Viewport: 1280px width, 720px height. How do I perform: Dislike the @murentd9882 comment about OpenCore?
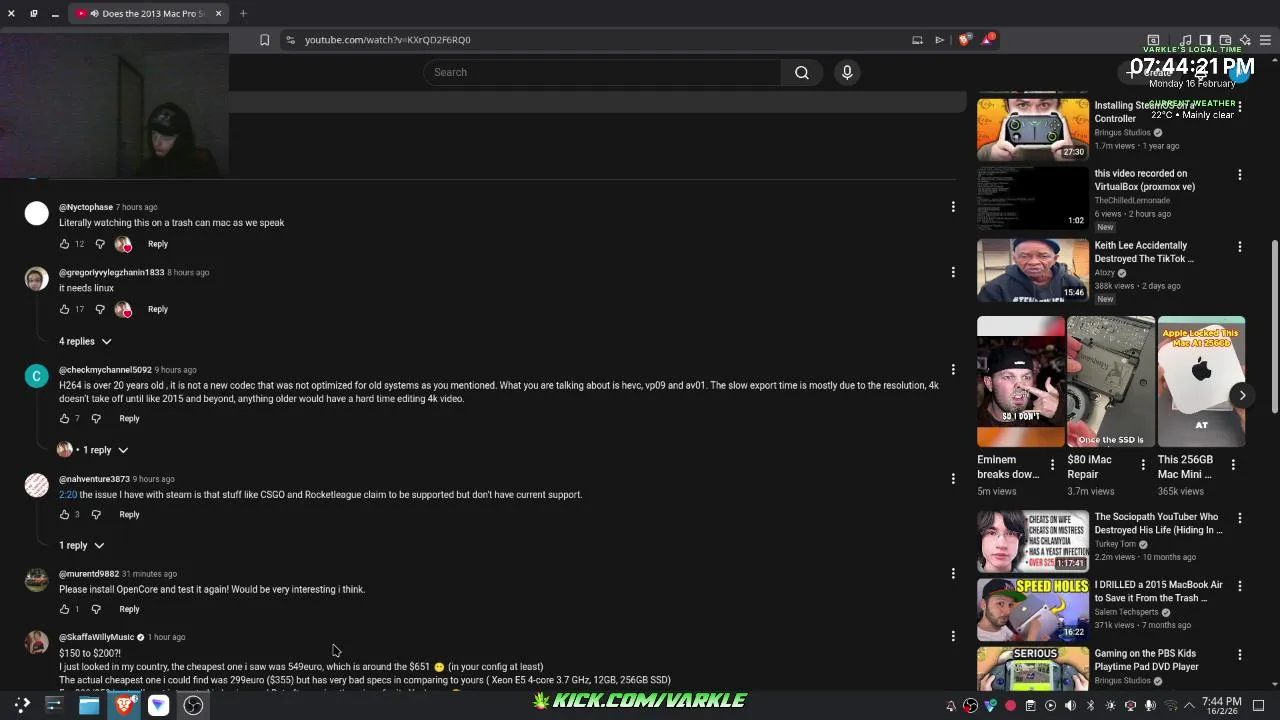click(96, 609)
